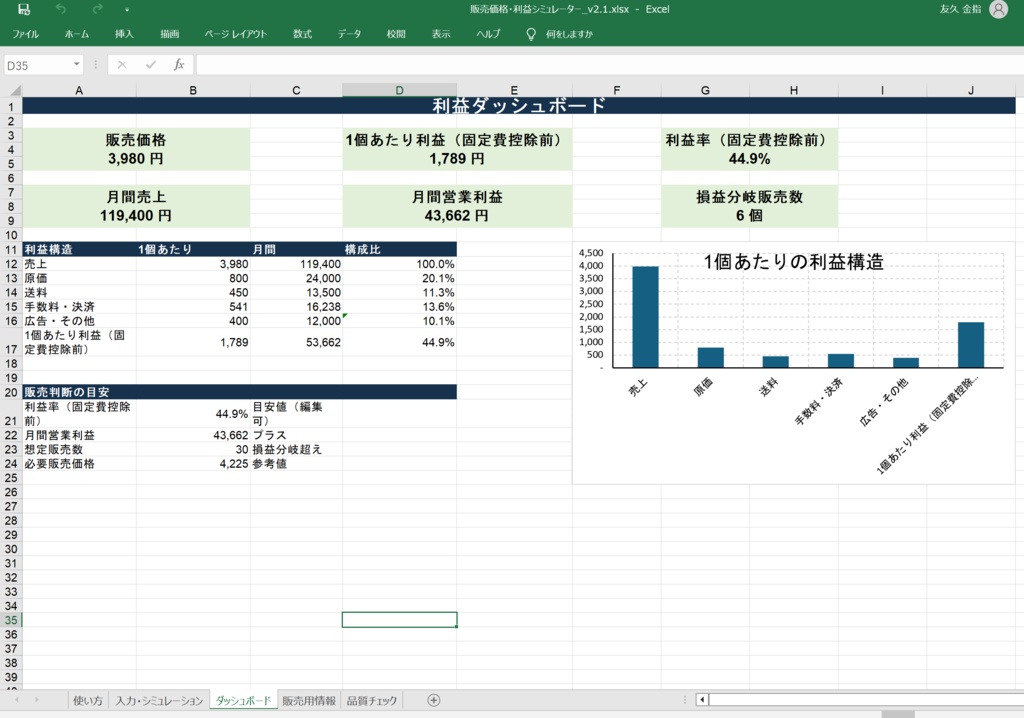Cancel formula entry with the X icon

122,65
